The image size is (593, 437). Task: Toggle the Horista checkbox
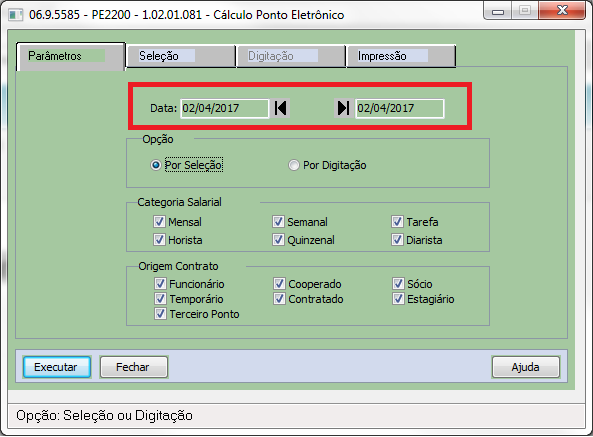pyautogui.click(x=159, y=240)
